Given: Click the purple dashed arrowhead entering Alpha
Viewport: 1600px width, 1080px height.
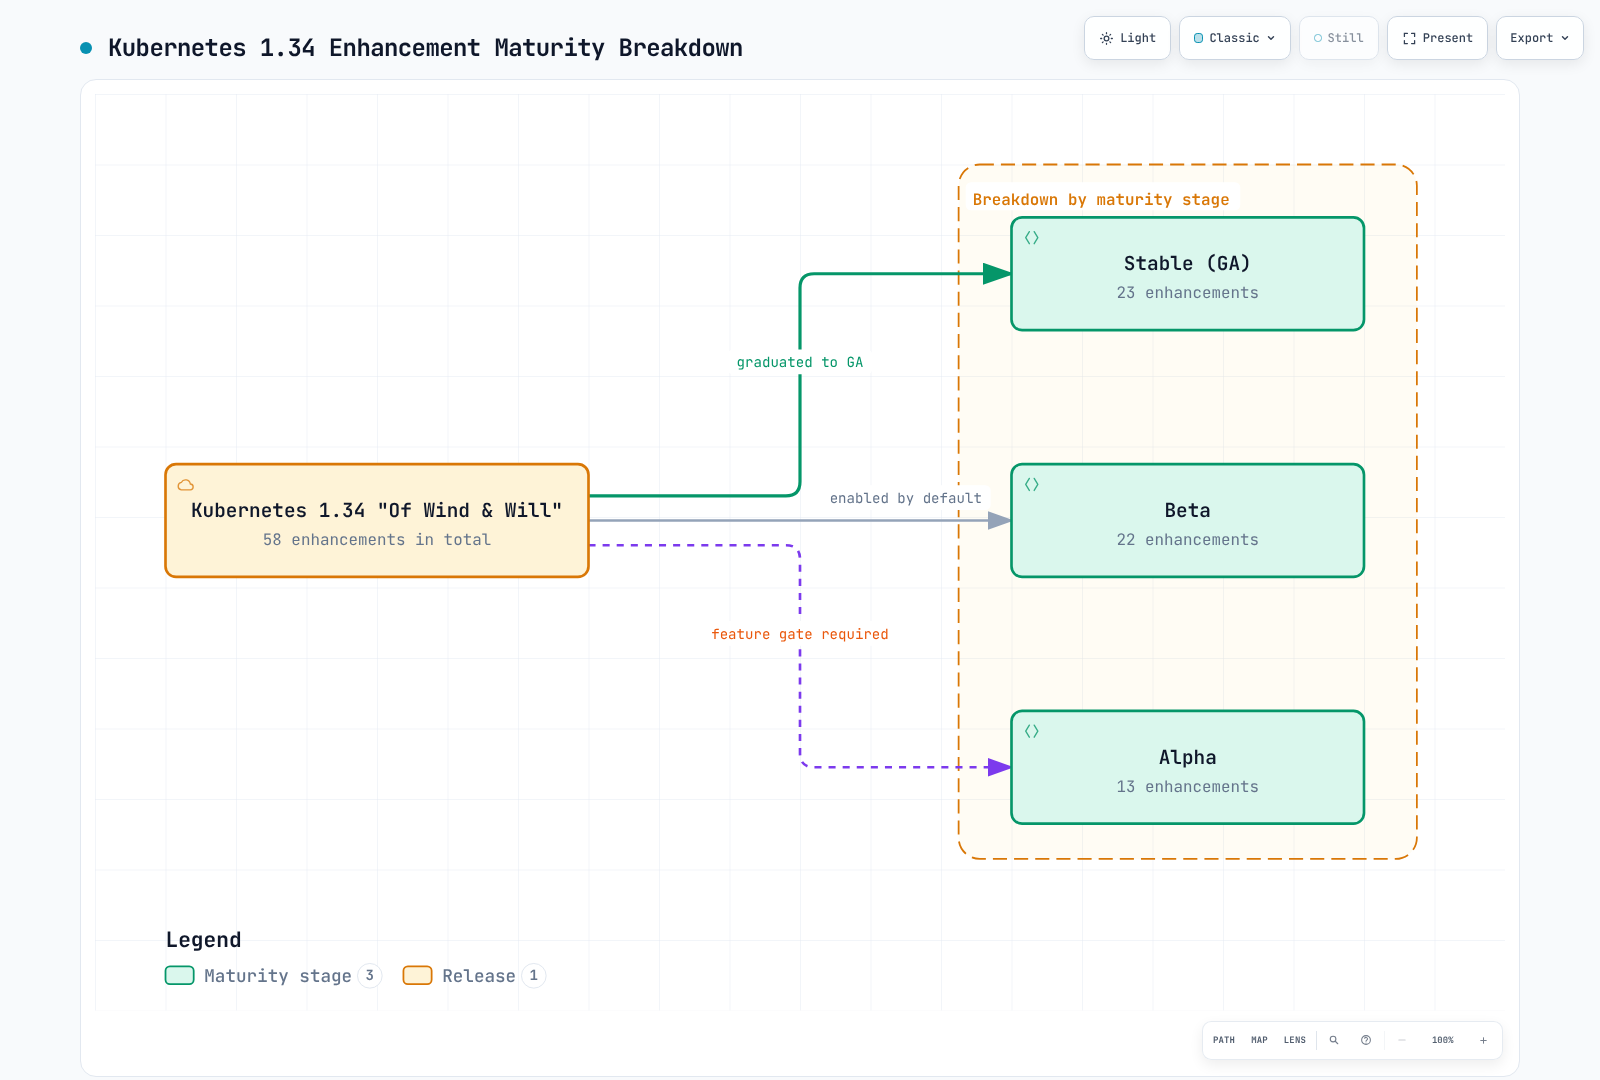Looking at the screenshot, I should [999, 767].
